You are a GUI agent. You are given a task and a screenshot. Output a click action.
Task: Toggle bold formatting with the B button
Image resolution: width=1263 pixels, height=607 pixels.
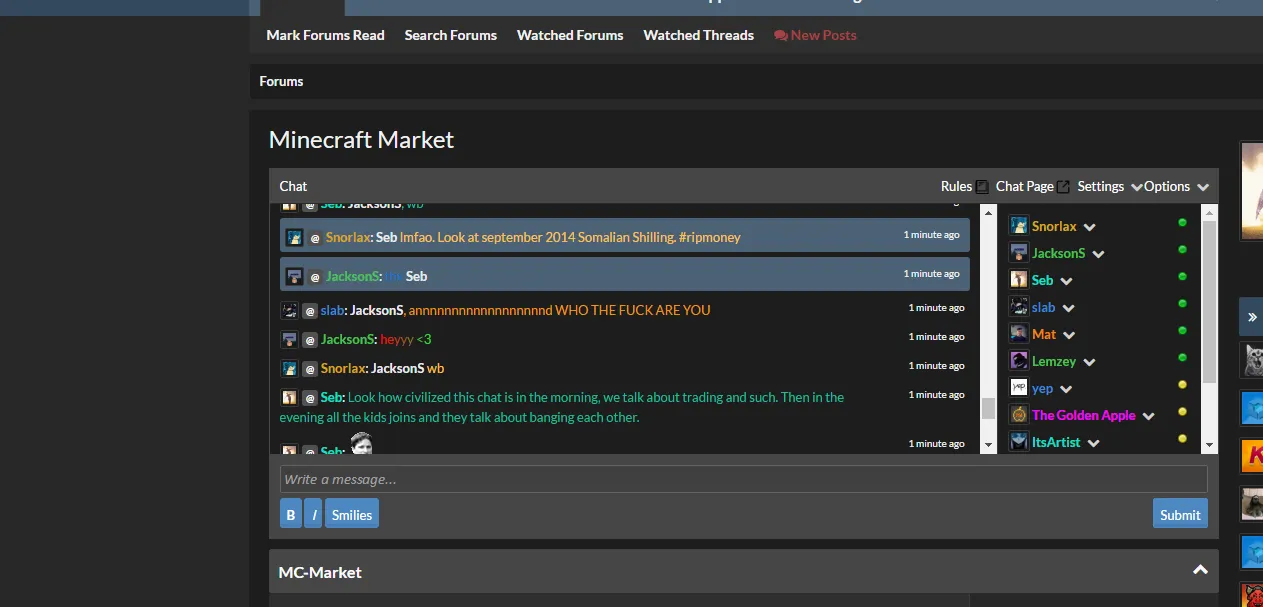click(291, 514)
